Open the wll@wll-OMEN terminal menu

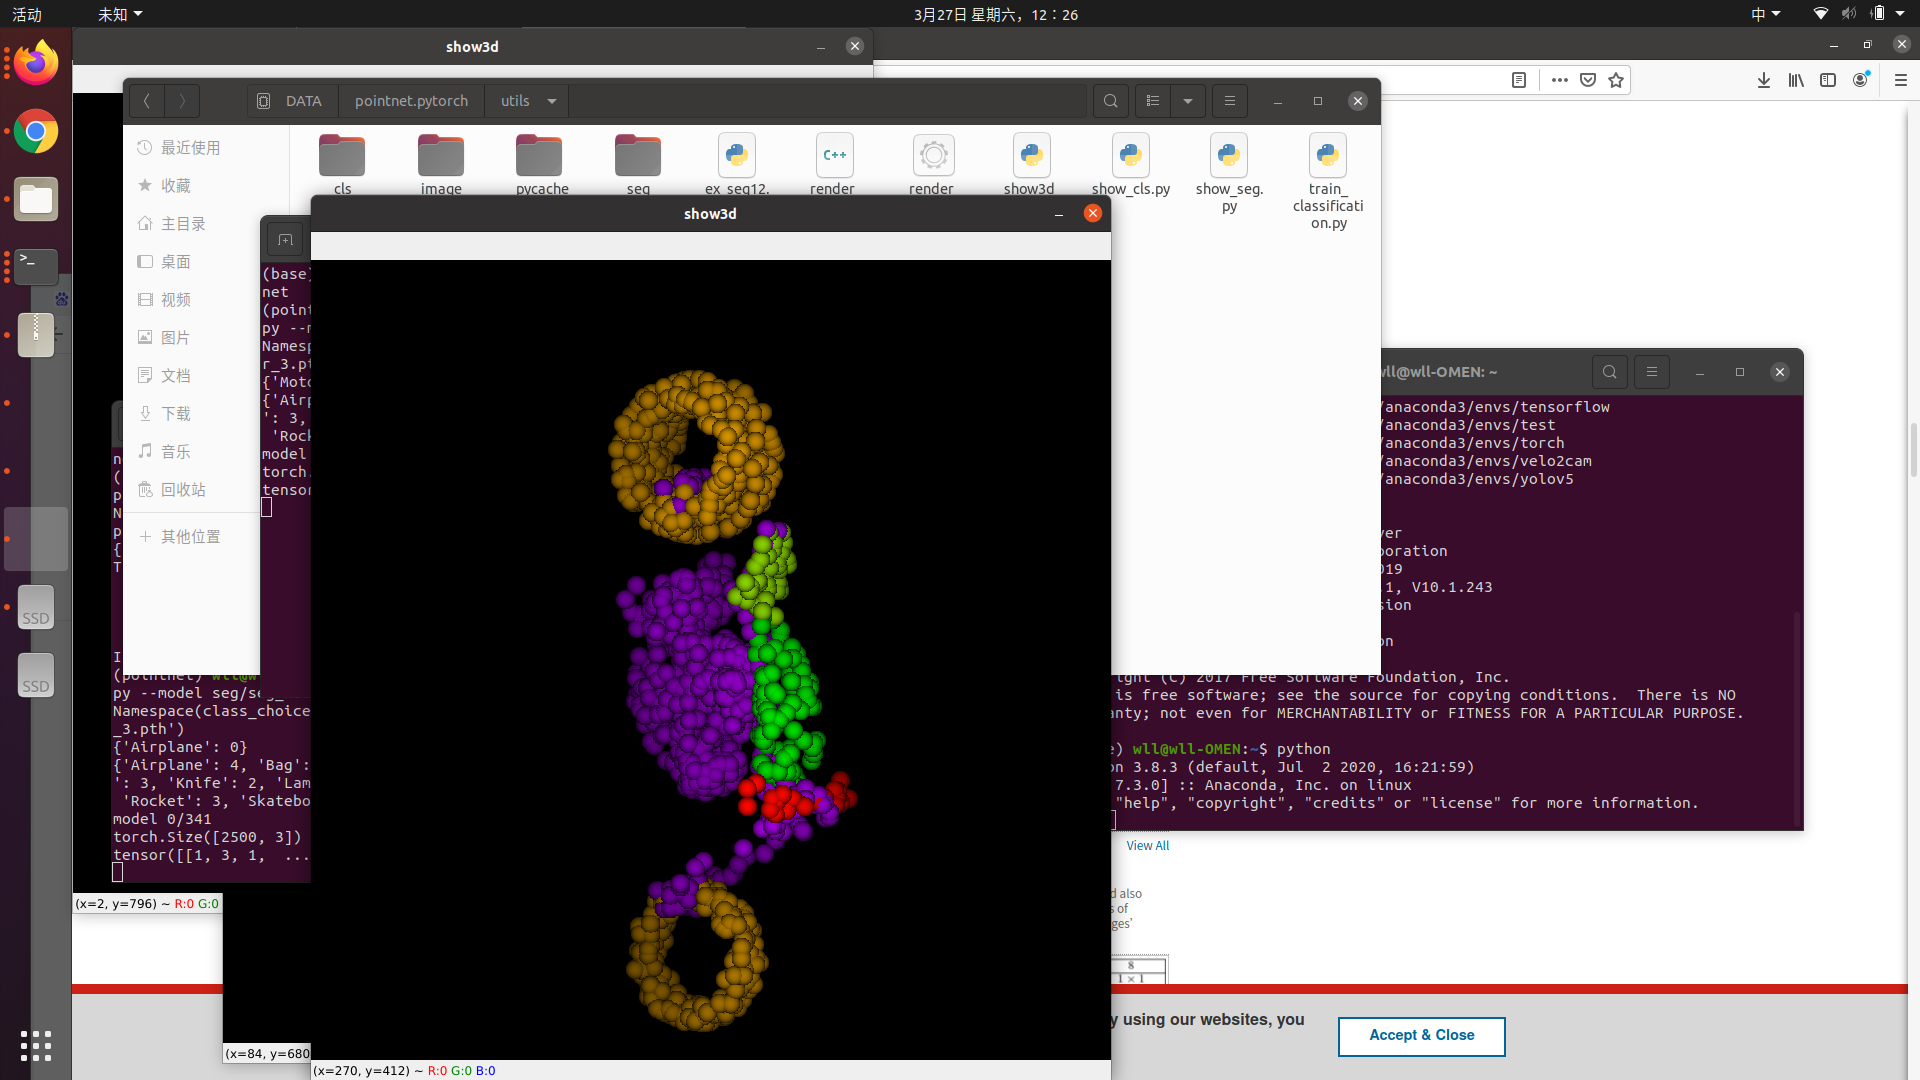click(1652, 372)
